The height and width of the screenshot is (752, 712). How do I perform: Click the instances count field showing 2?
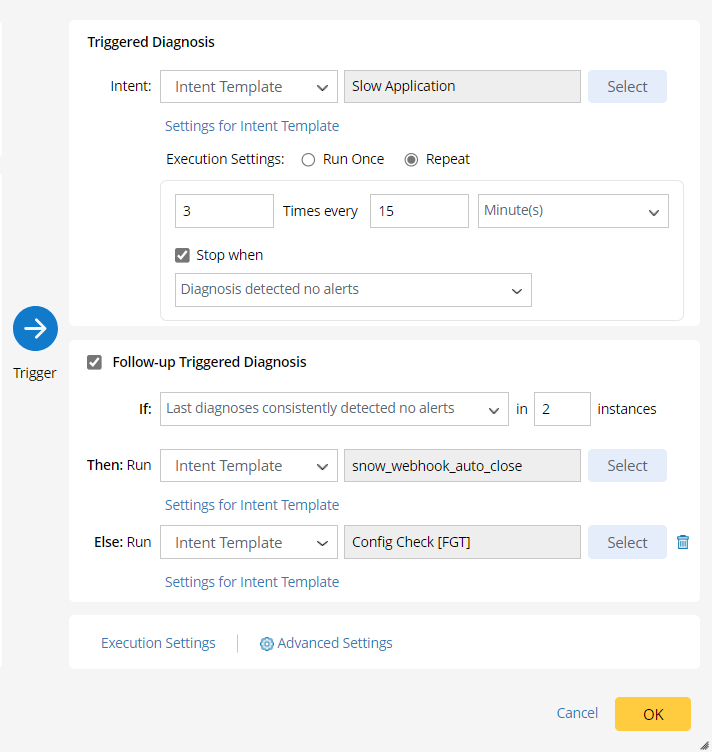click(561, 409)
